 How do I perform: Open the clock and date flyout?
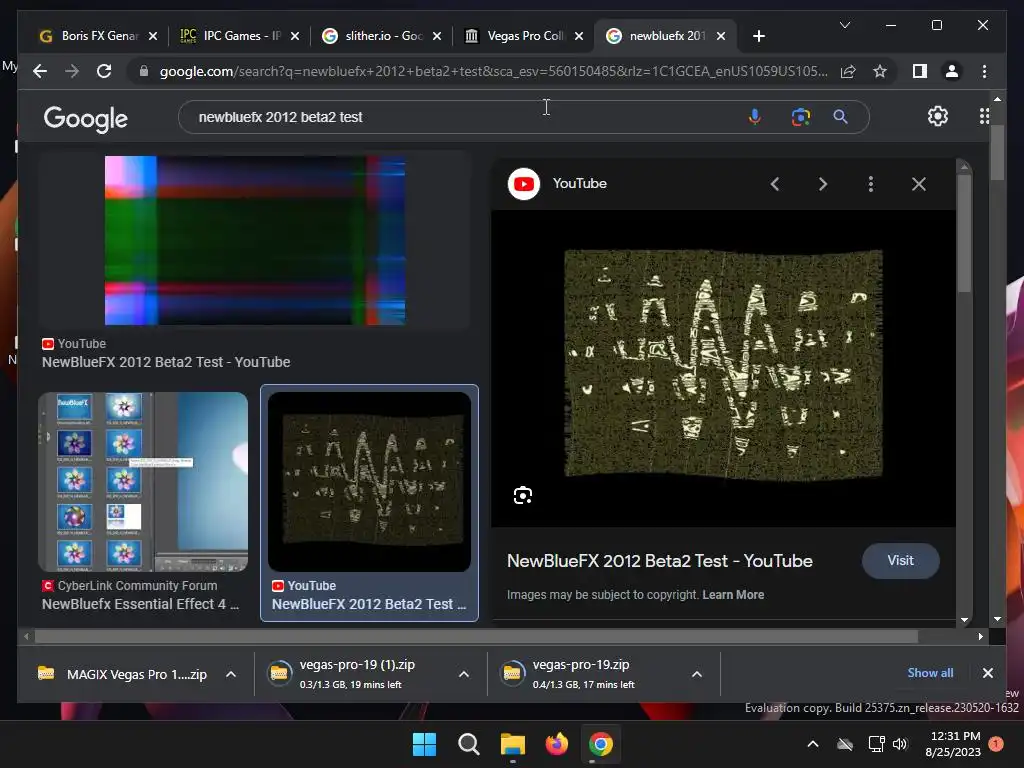[x=953, y=744]
